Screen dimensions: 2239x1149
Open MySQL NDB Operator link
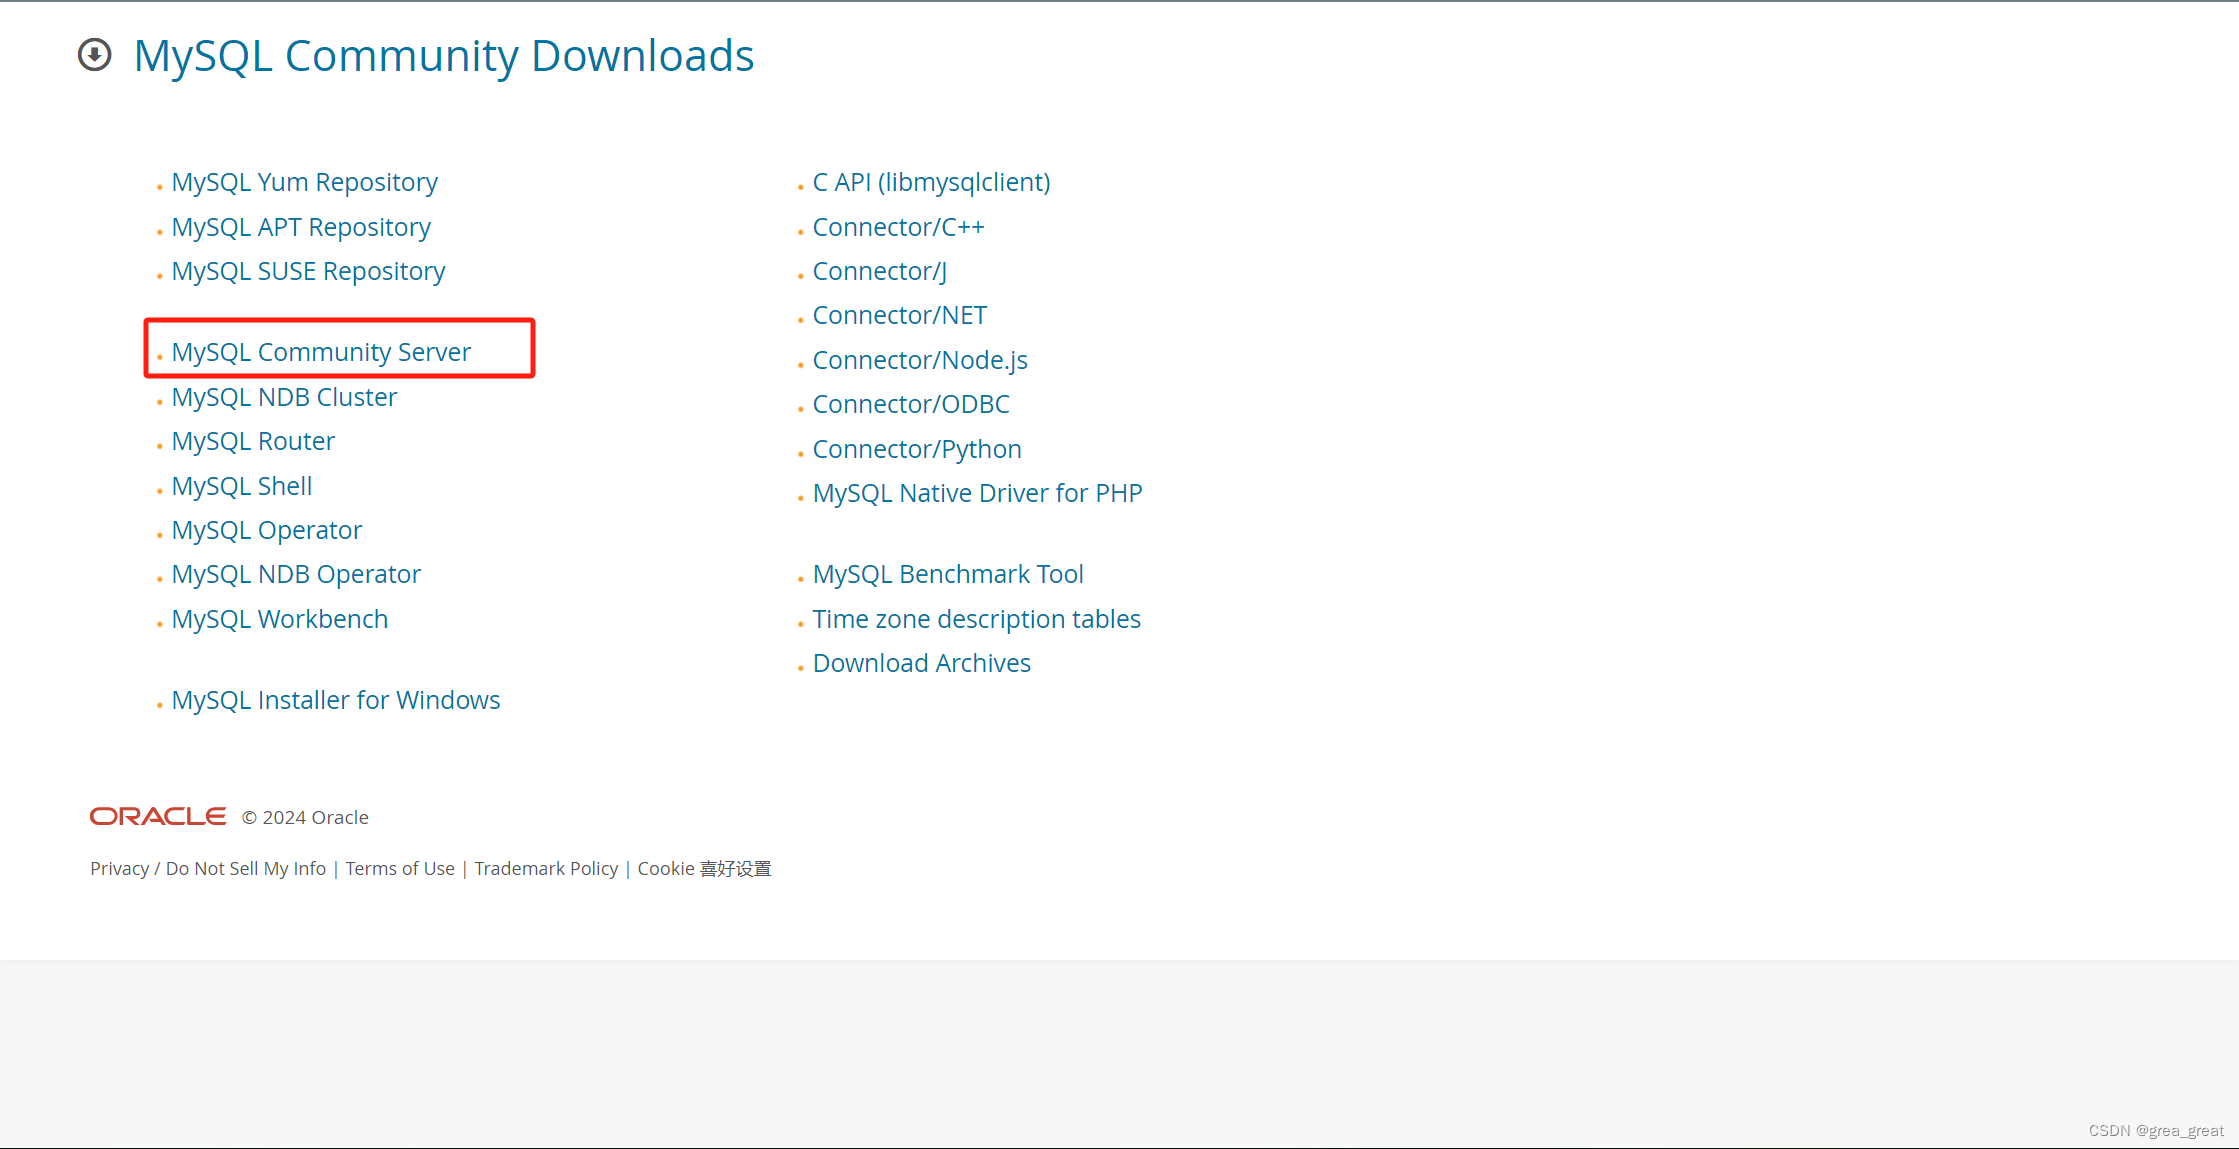(297, 574)
